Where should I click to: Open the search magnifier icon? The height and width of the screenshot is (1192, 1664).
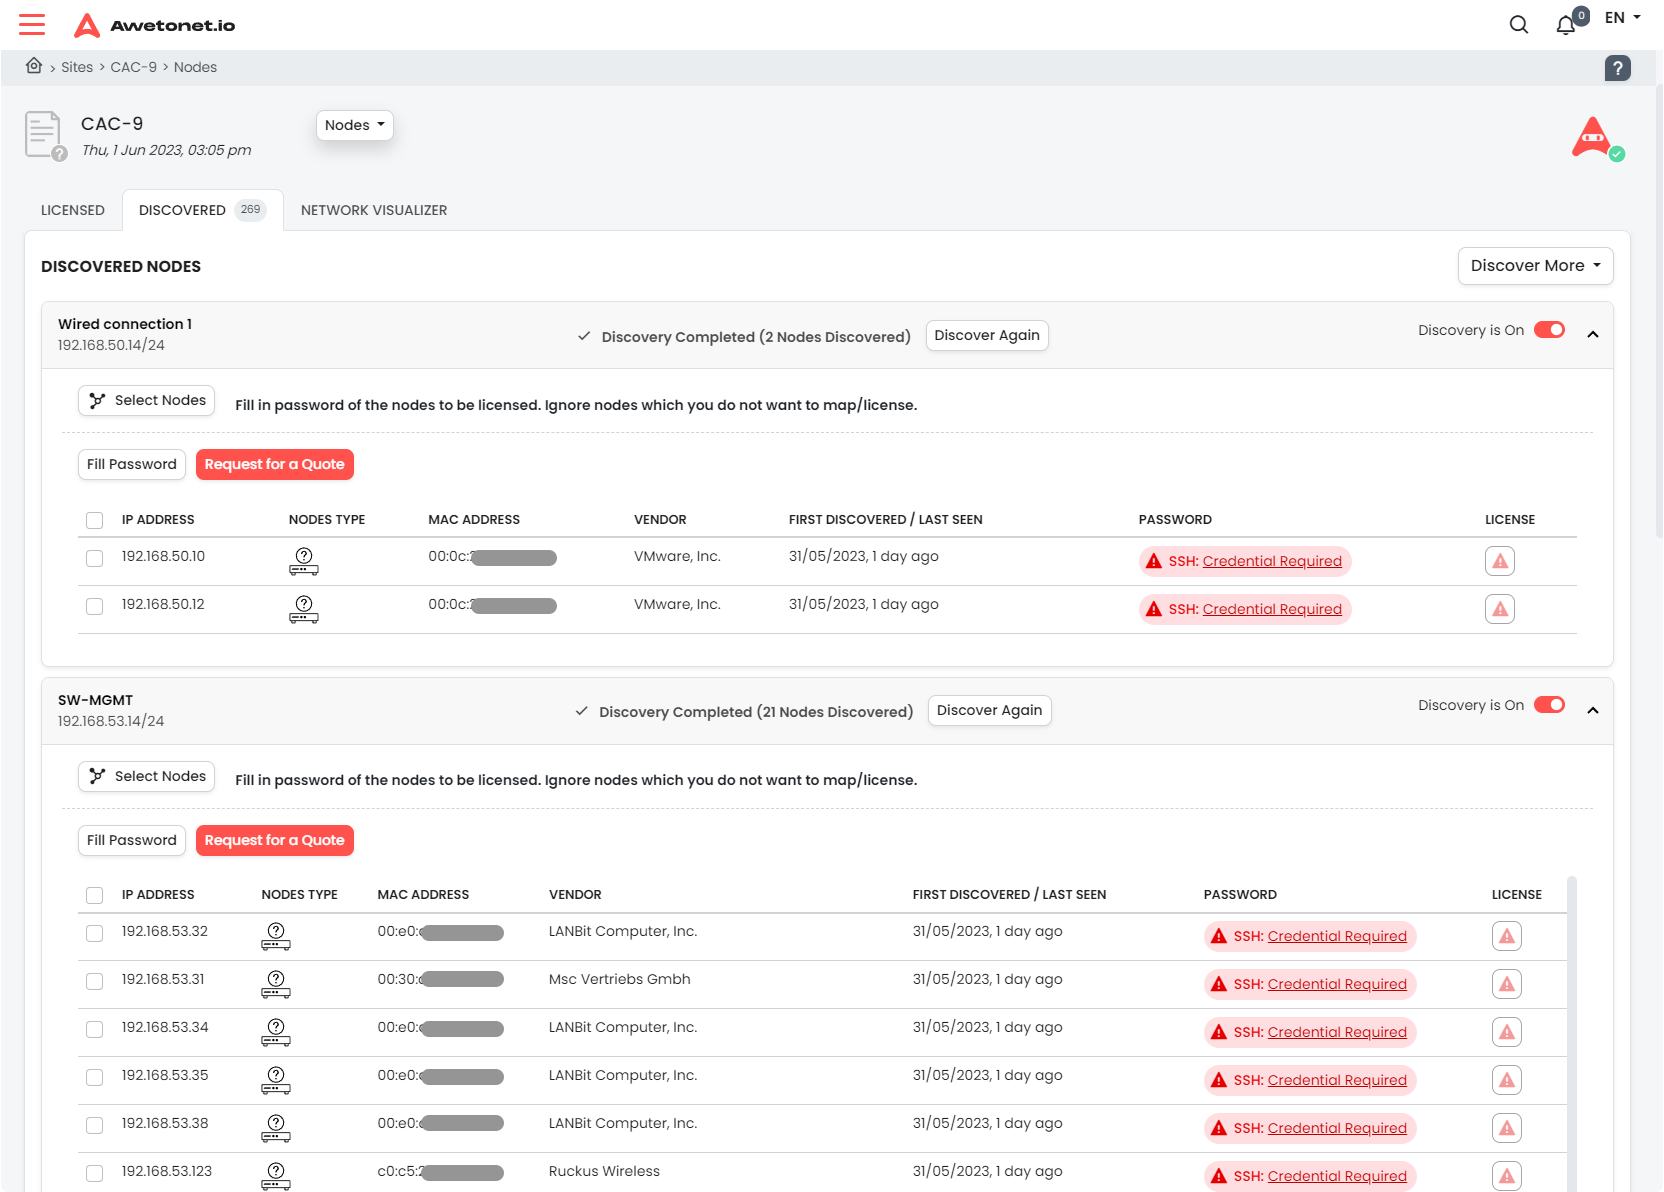pos(1519,25)
